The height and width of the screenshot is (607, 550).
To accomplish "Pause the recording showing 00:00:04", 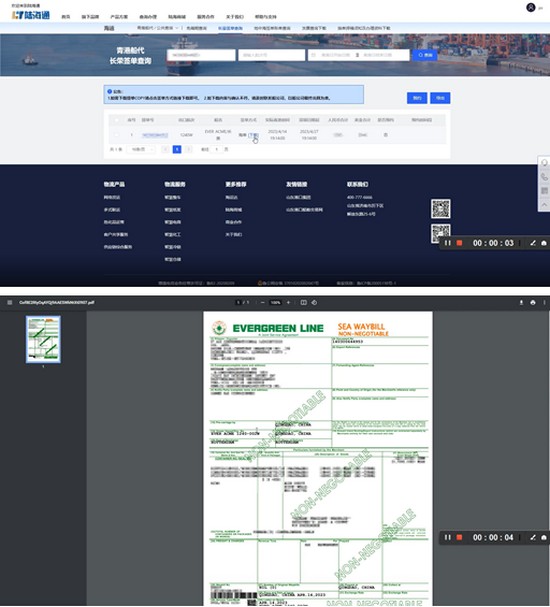I will [x=447, y=537].
